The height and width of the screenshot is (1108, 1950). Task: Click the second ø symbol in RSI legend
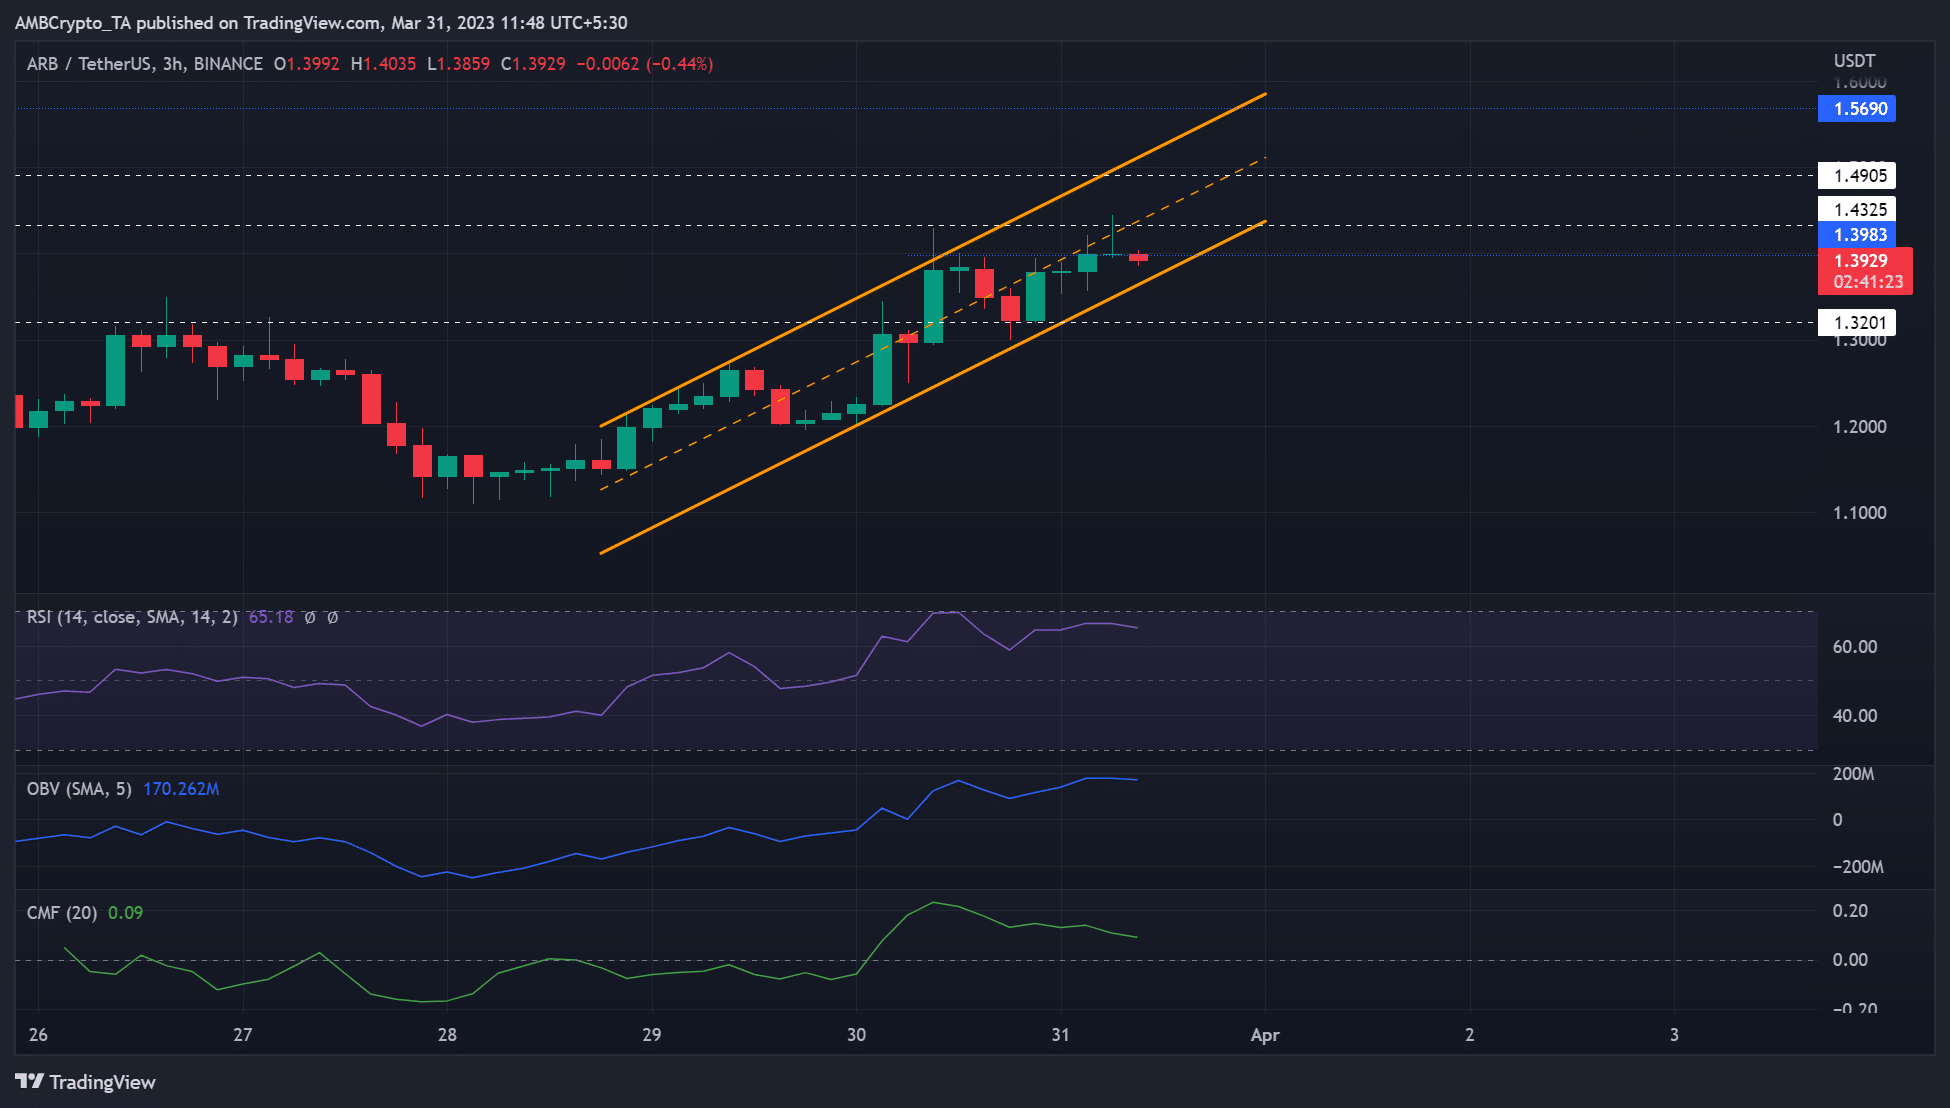point(333,617)
